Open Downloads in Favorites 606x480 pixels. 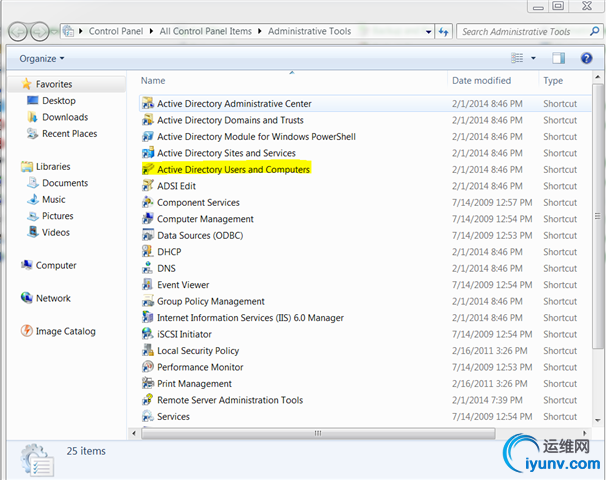[x=65, y=117]
